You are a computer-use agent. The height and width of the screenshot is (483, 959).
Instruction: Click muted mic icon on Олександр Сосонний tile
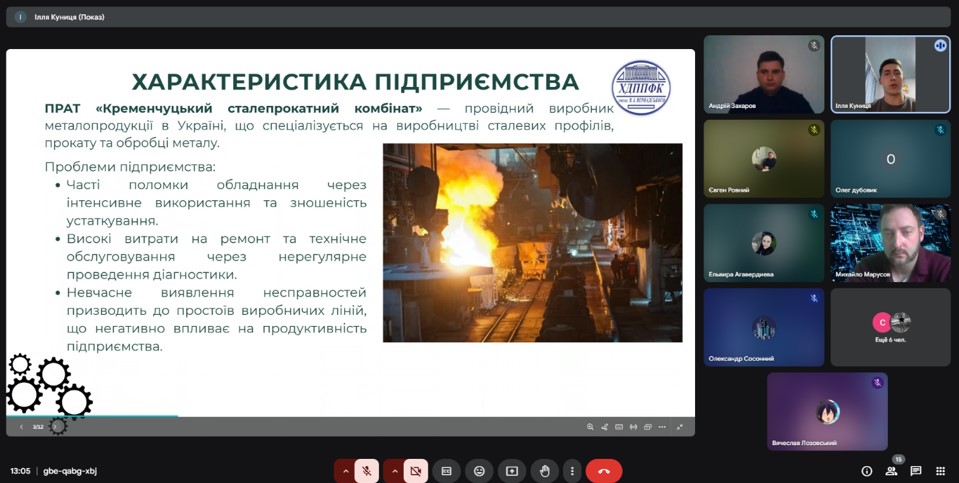pos(813,298)
